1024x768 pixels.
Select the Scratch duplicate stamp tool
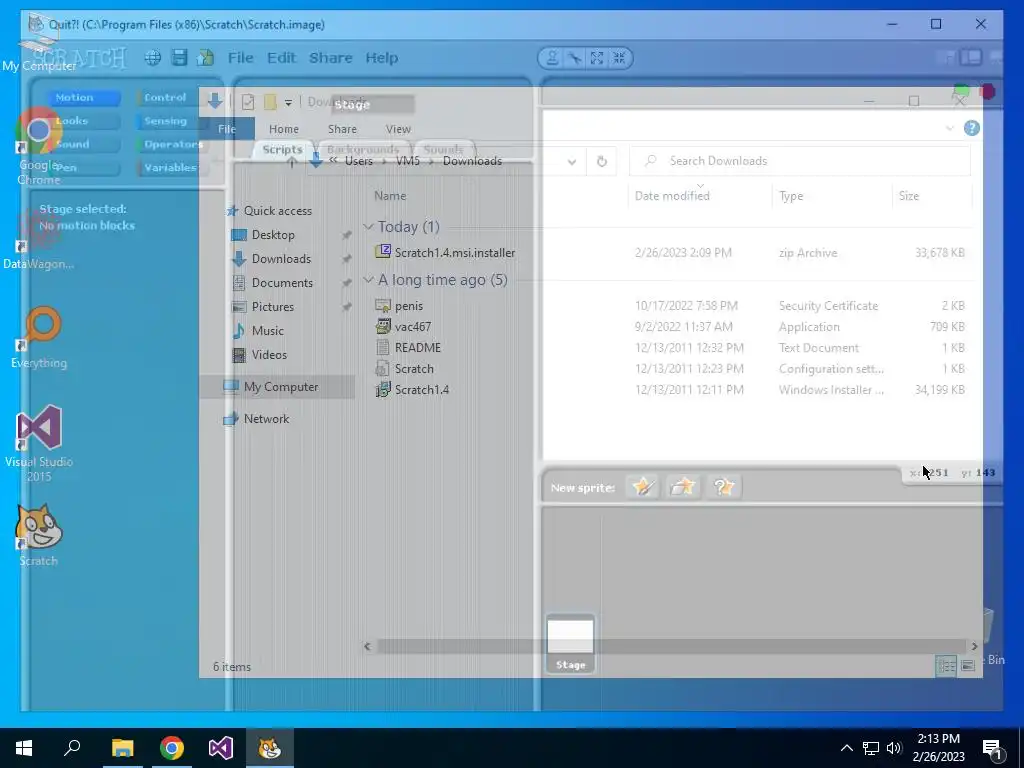(552, 58)
